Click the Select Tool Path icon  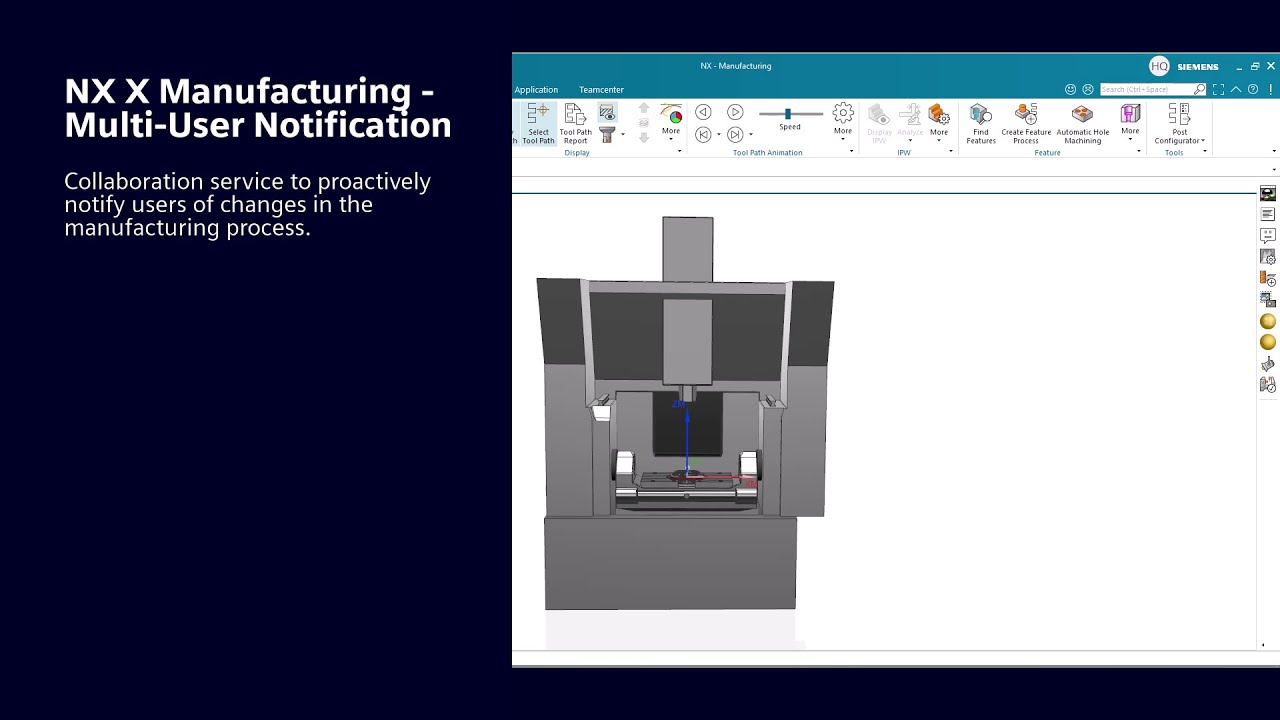tap(538, 123)
